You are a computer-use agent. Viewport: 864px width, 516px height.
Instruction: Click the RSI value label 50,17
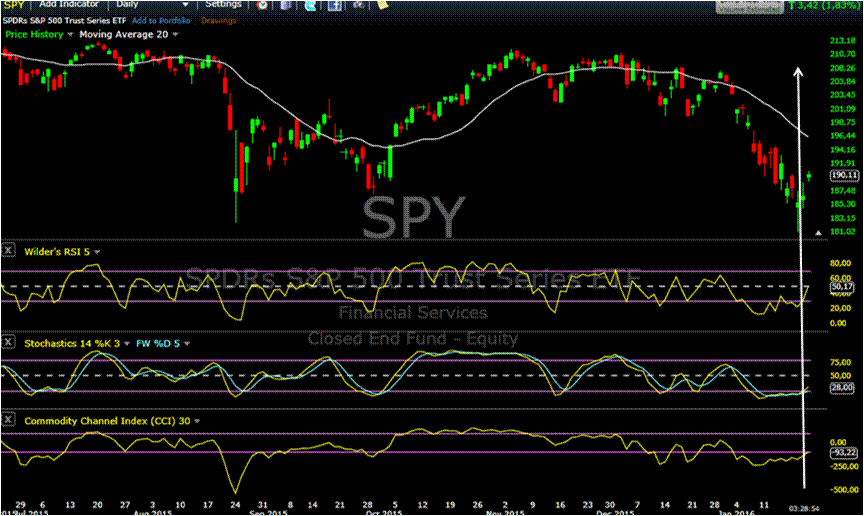(842, 287)
